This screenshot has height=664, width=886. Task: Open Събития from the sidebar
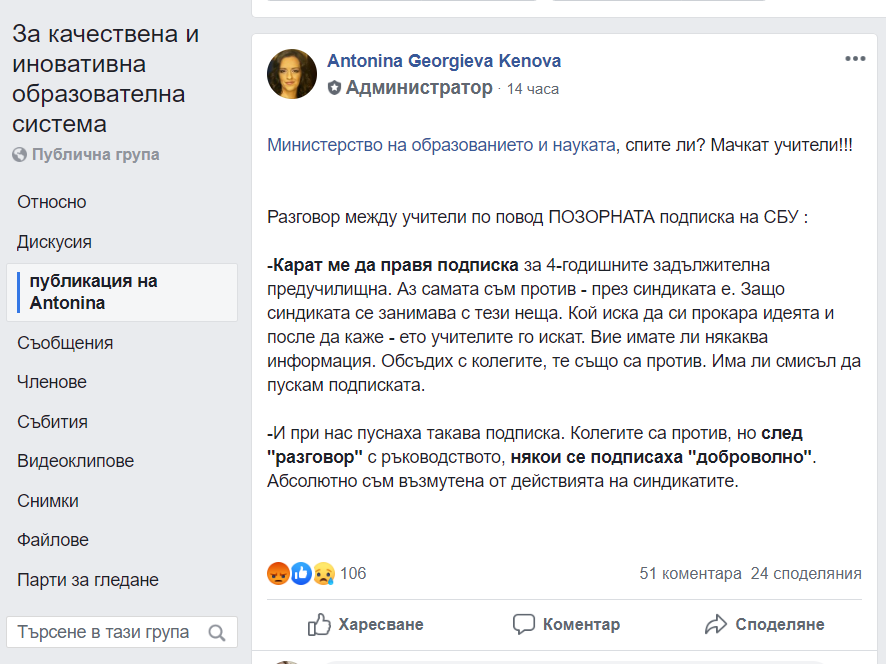52,422
